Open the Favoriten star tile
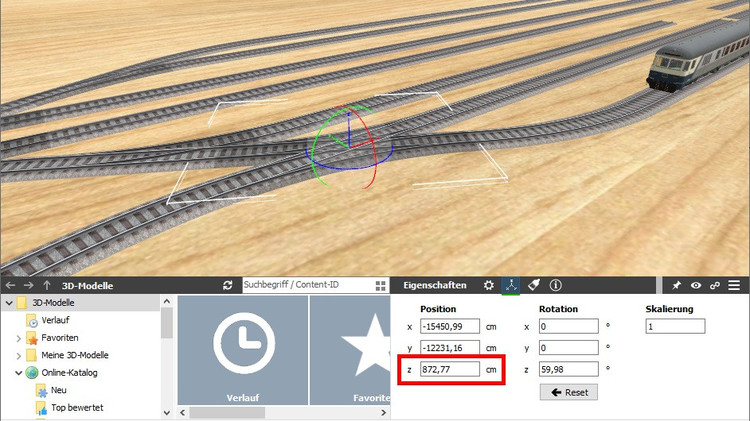Viewport: 750px width, 421px height. coord(350,350)
